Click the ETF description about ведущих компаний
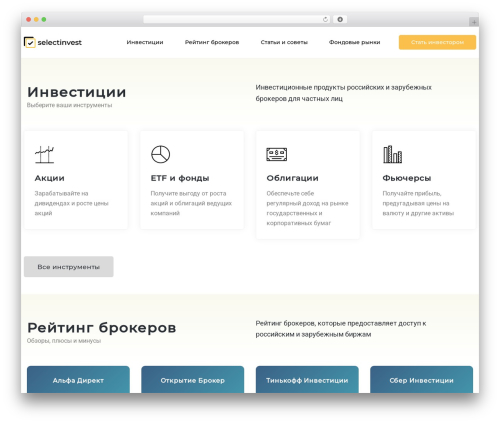Screen dimensions: 500x423 191,203
